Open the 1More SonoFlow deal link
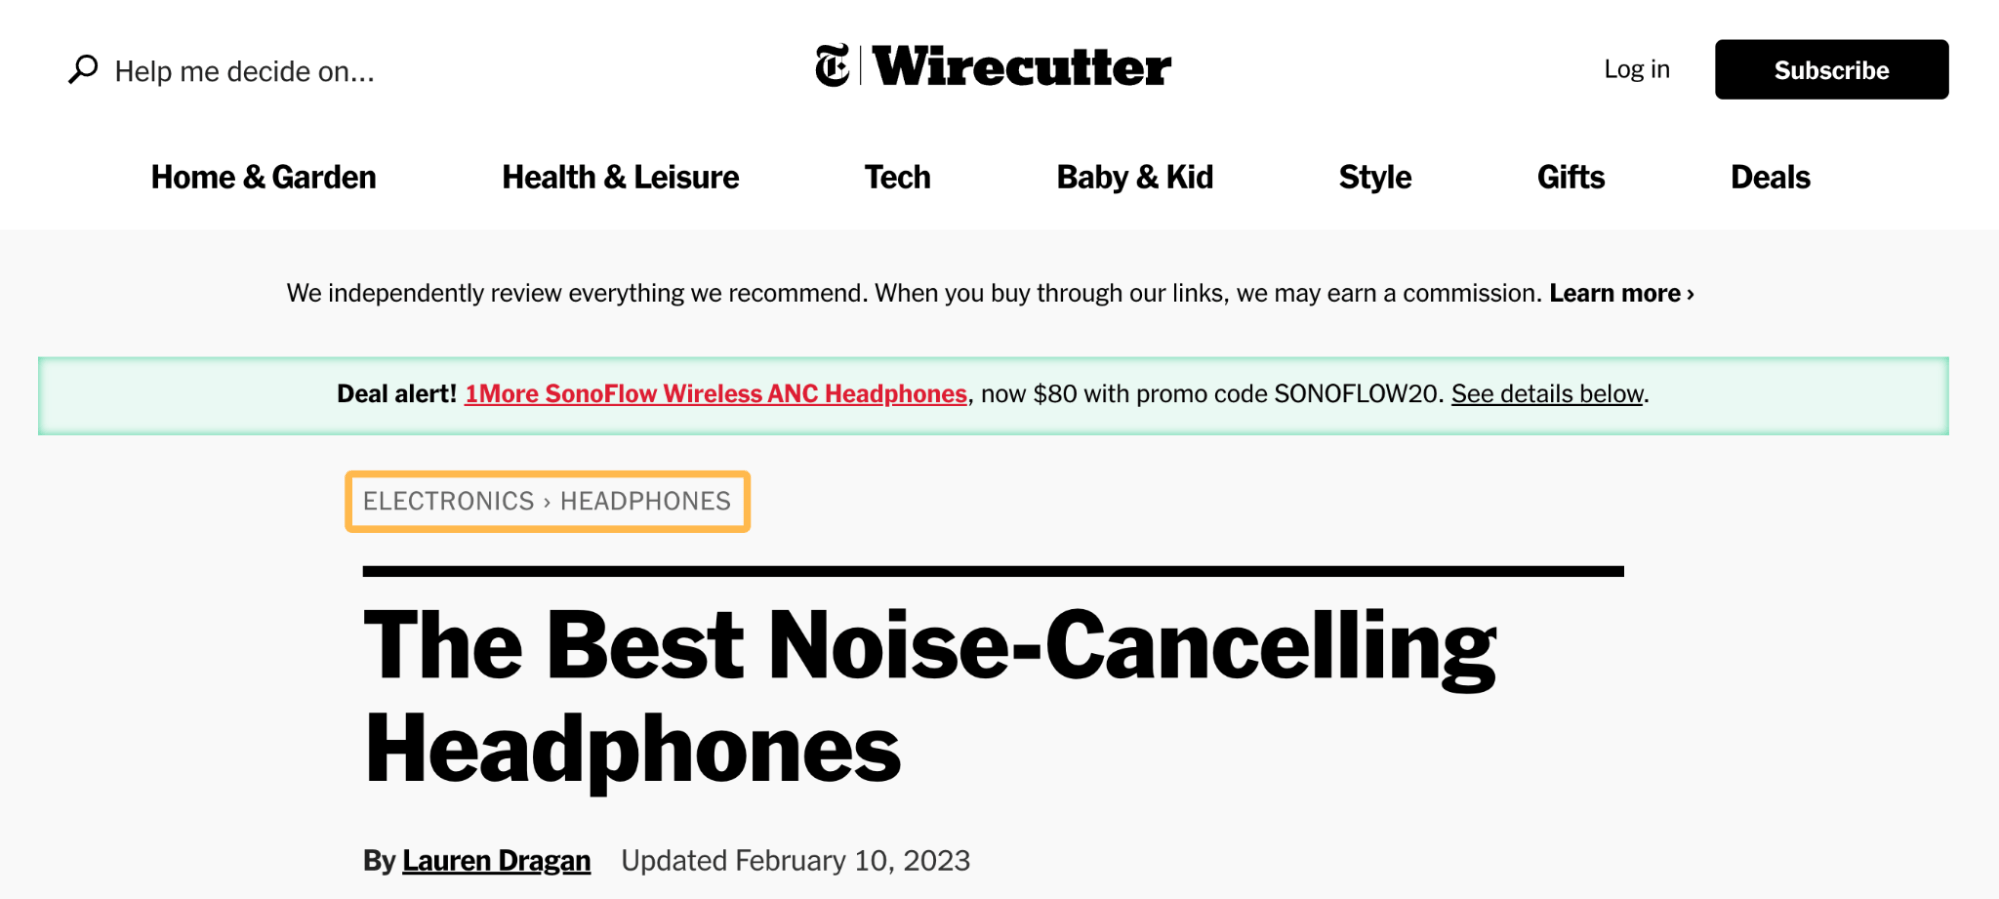1999x899 pixels. (x=716, y=393)
